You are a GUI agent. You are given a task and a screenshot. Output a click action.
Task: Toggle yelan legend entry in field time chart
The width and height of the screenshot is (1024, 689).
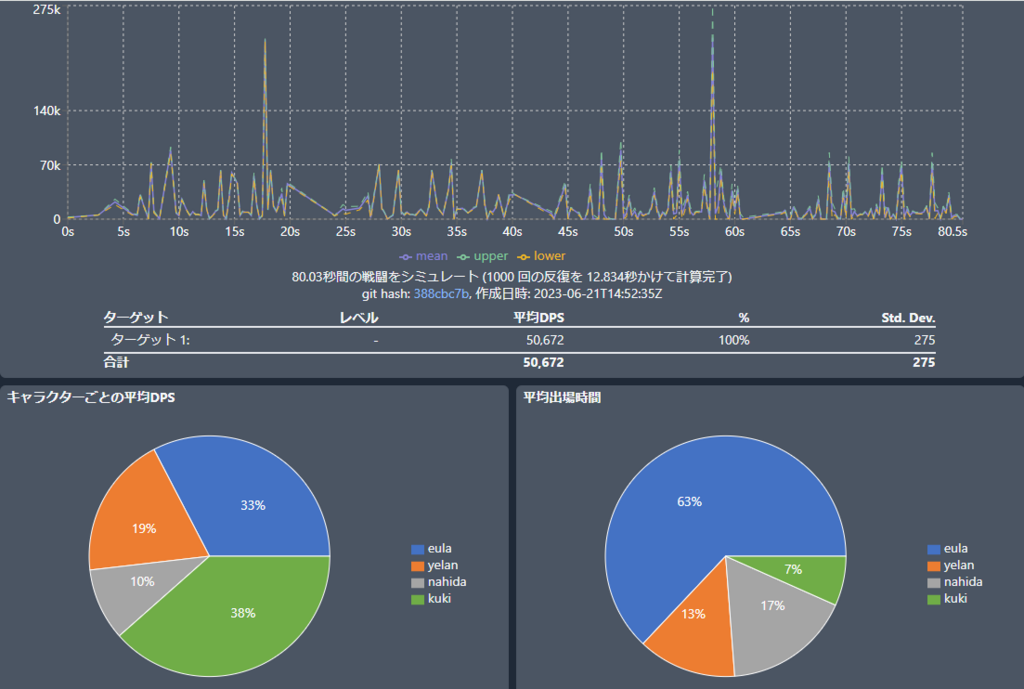[x=950, y=565]
